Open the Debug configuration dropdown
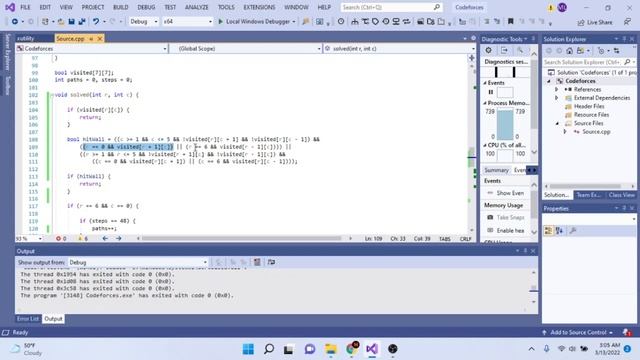The height and width of the screenshot is (360, 640). pyautogui.click(x=144, y=22)
